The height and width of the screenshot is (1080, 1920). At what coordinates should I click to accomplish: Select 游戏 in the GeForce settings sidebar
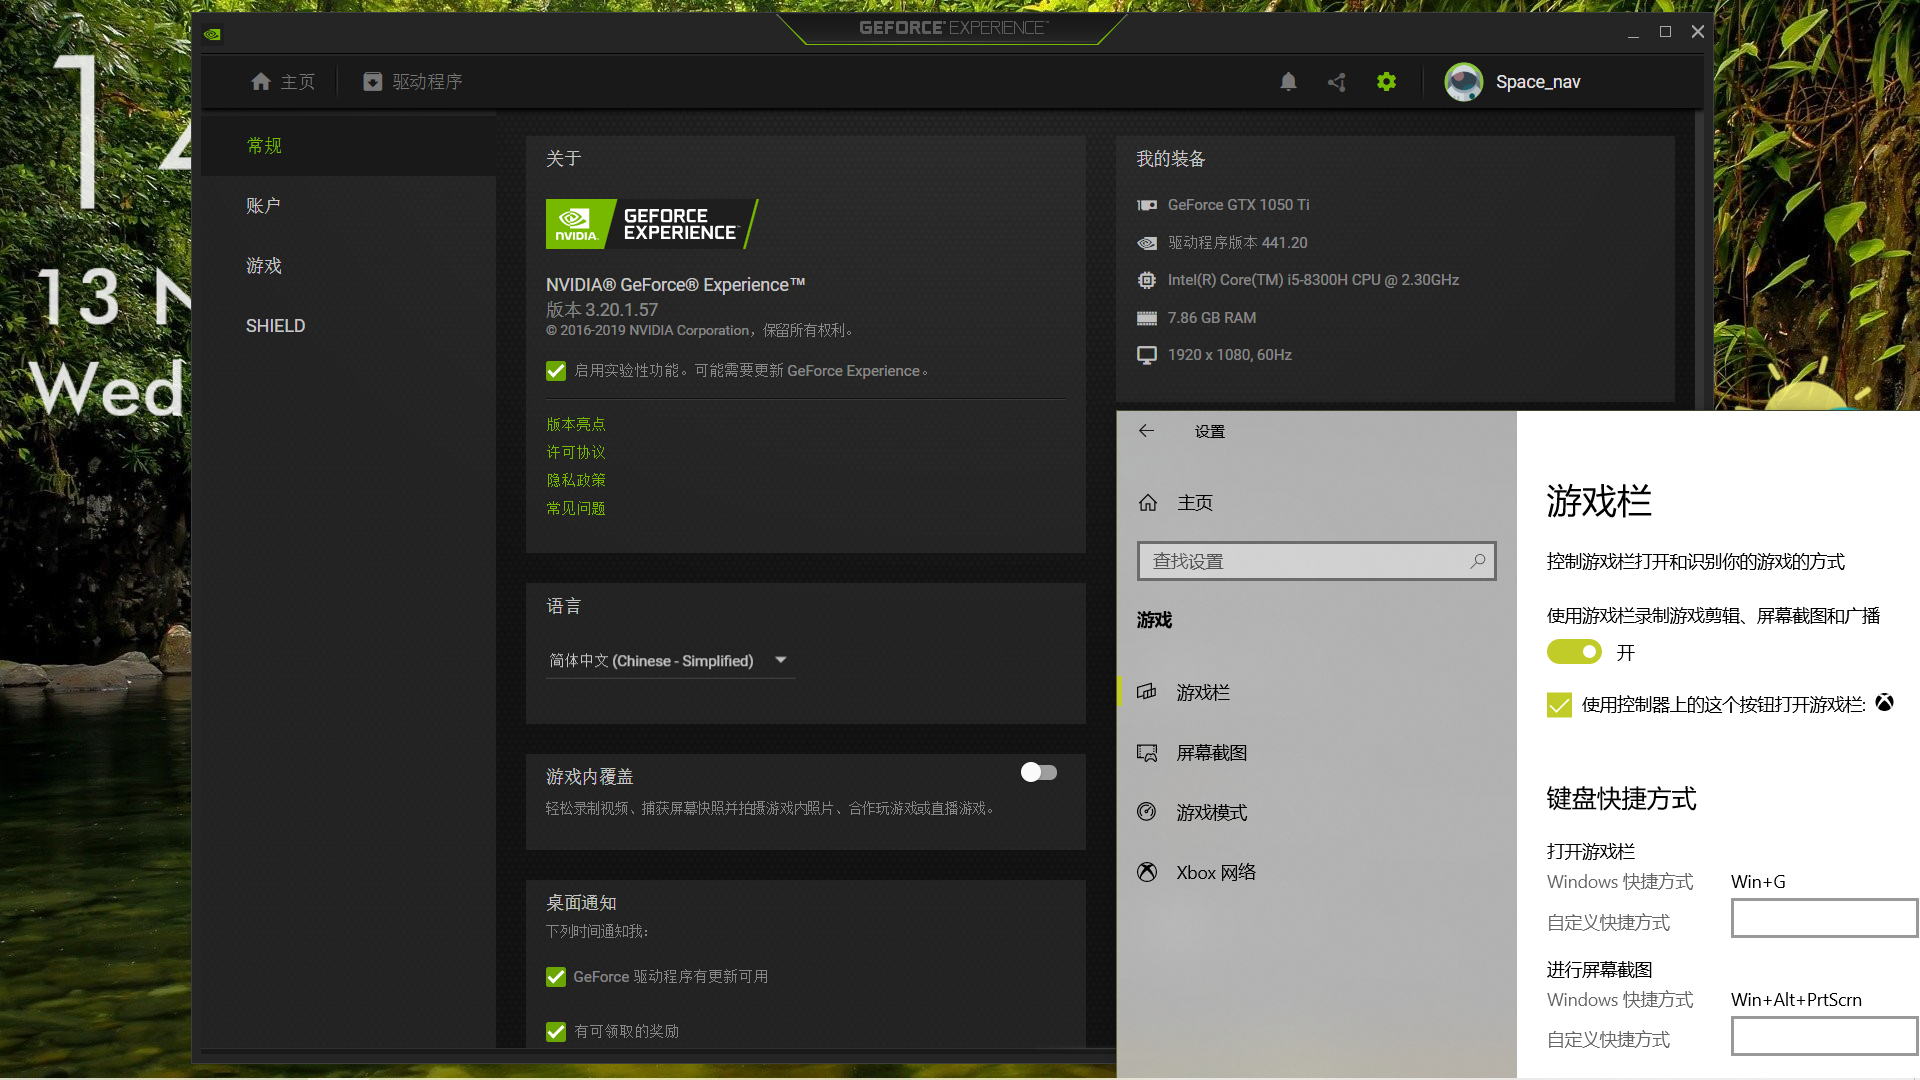tap(348, 266)
